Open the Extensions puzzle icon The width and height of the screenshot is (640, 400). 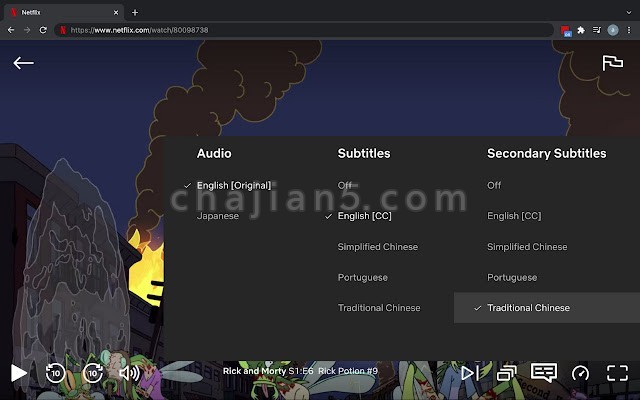click(581, 30)
